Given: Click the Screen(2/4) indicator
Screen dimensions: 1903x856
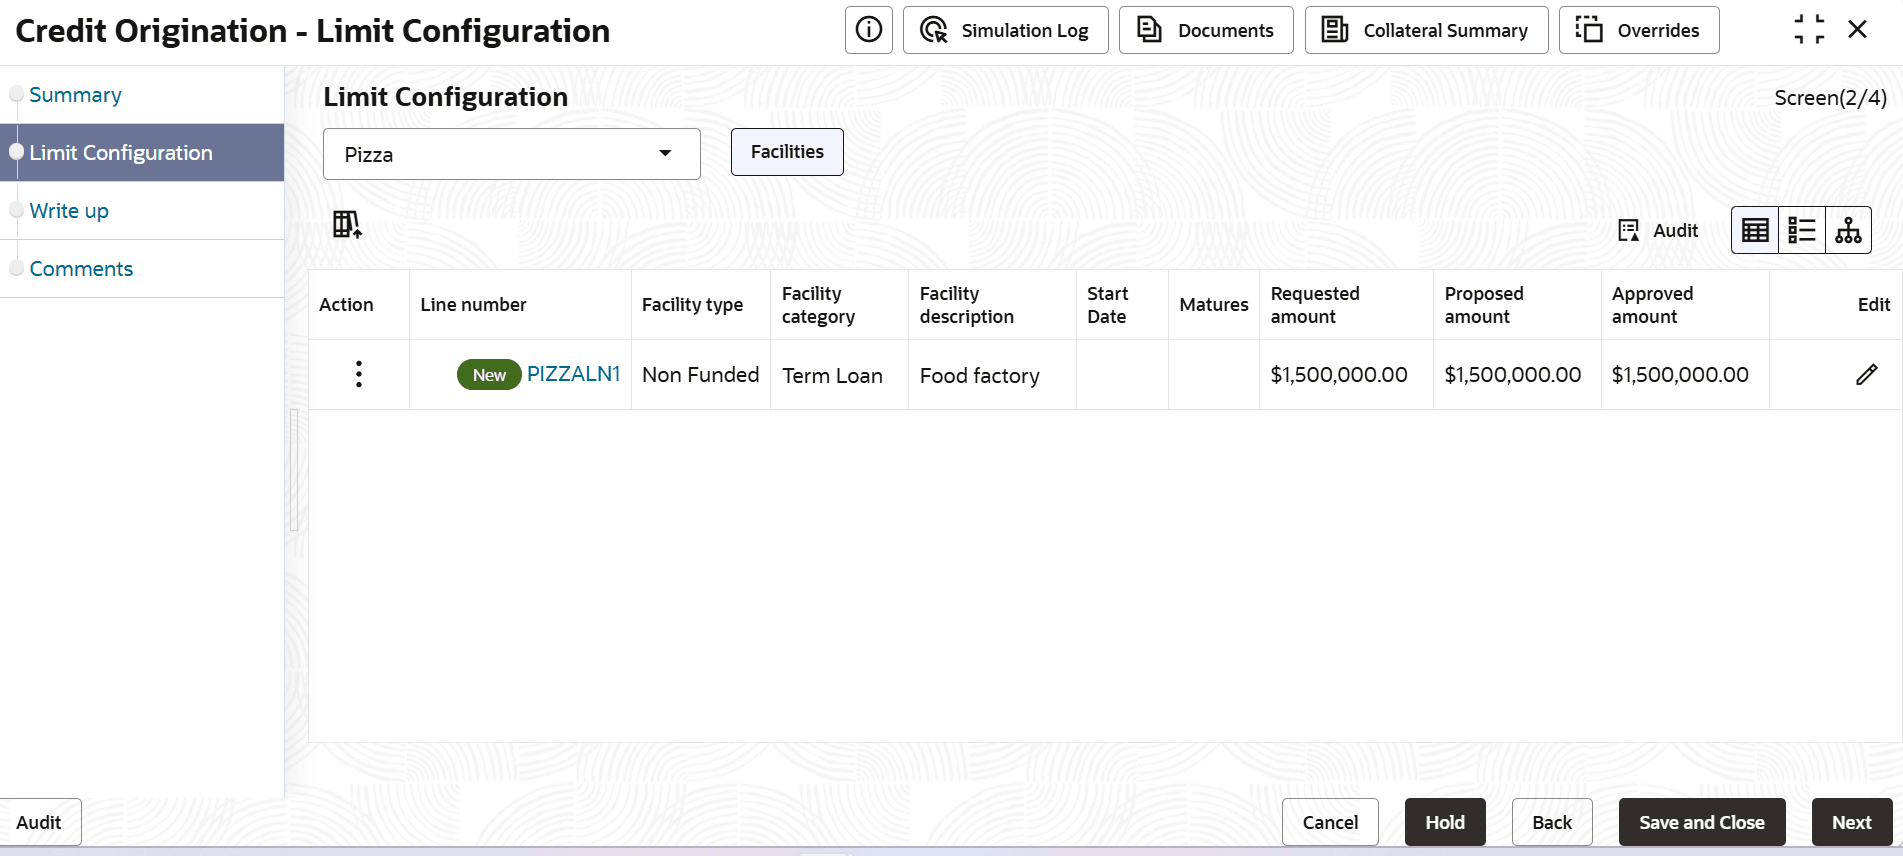Looking at the screenshot, I should click(x=1830, y=98).
